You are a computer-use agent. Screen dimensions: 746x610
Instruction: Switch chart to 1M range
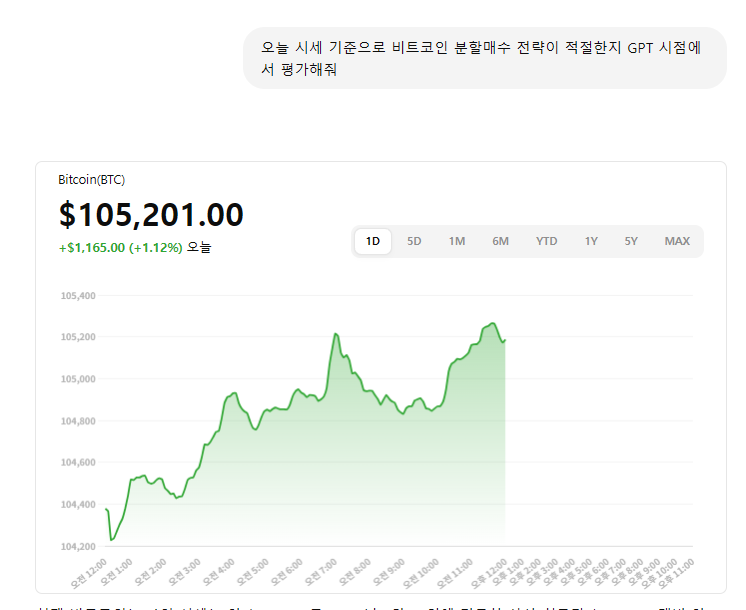[x=457, y=241]
